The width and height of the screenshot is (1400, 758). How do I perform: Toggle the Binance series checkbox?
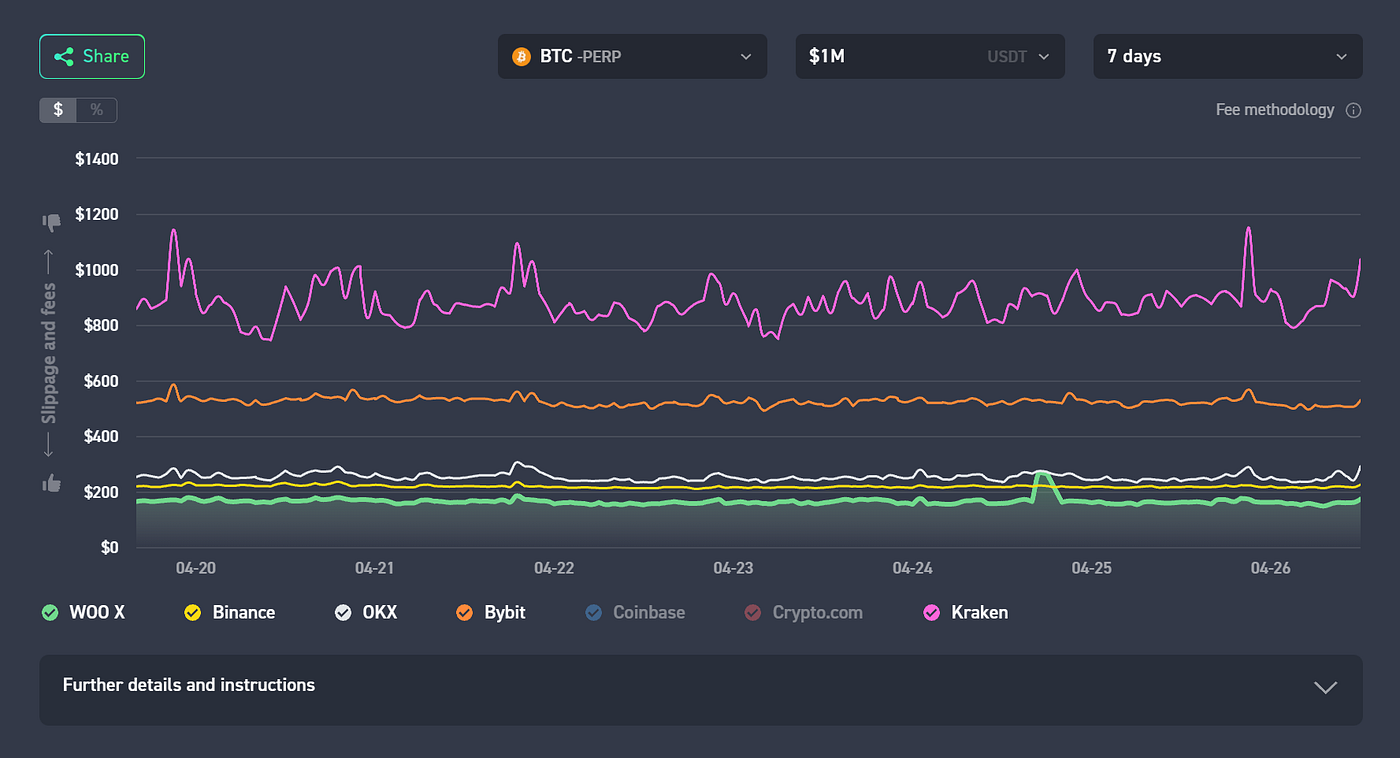pos(193,613)
